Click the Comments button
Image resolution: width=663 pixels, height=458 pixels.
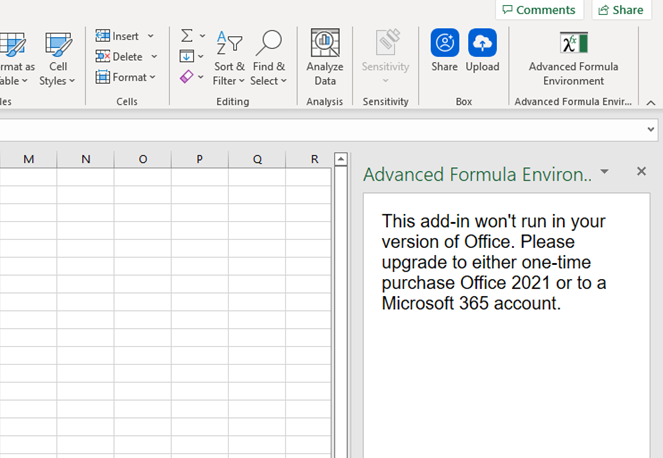point(539,10)
